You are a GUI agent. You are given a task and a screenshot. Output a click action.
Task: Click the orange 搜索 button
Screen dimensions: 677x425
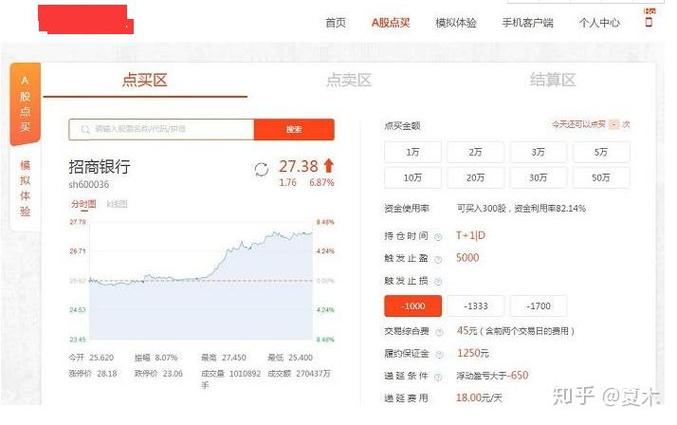tap(294, 129)
